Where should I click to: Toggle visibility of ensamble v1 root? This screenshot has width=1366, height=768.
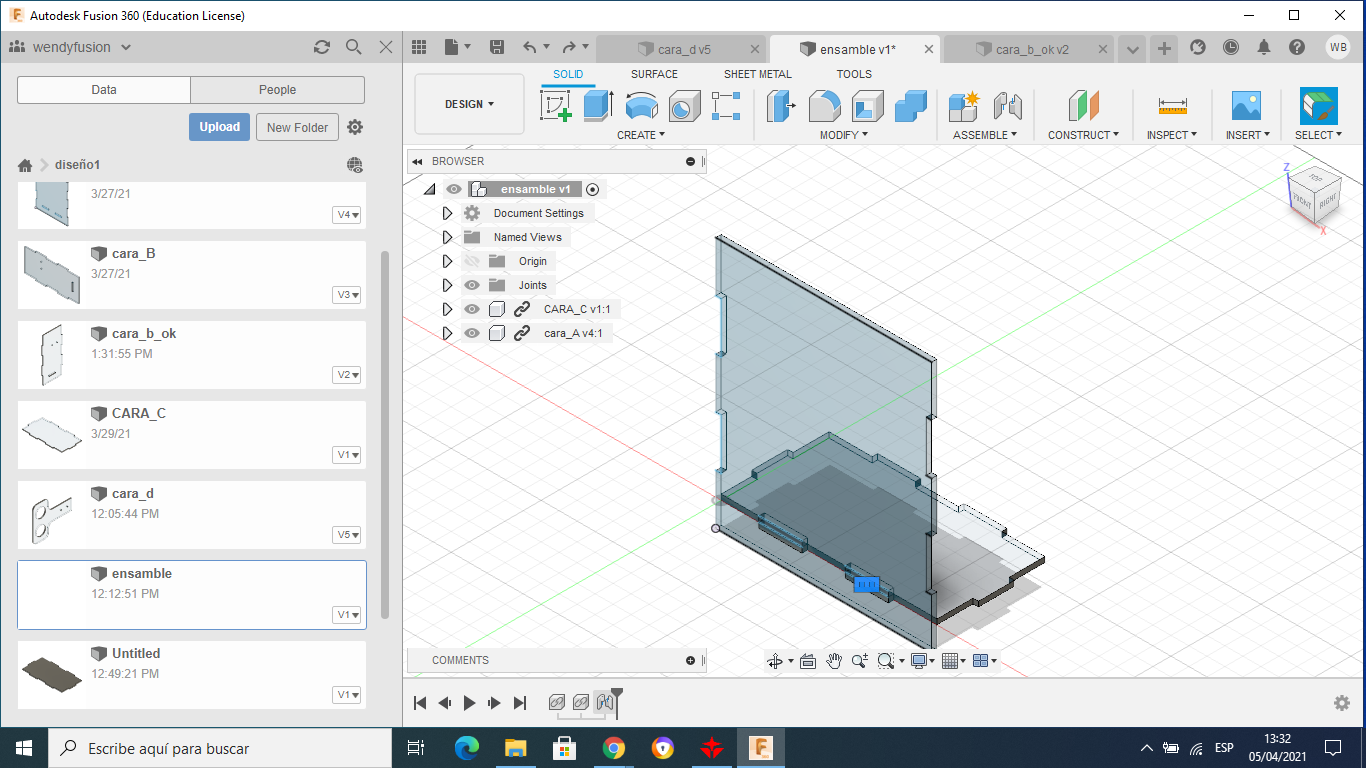(454, 189)
